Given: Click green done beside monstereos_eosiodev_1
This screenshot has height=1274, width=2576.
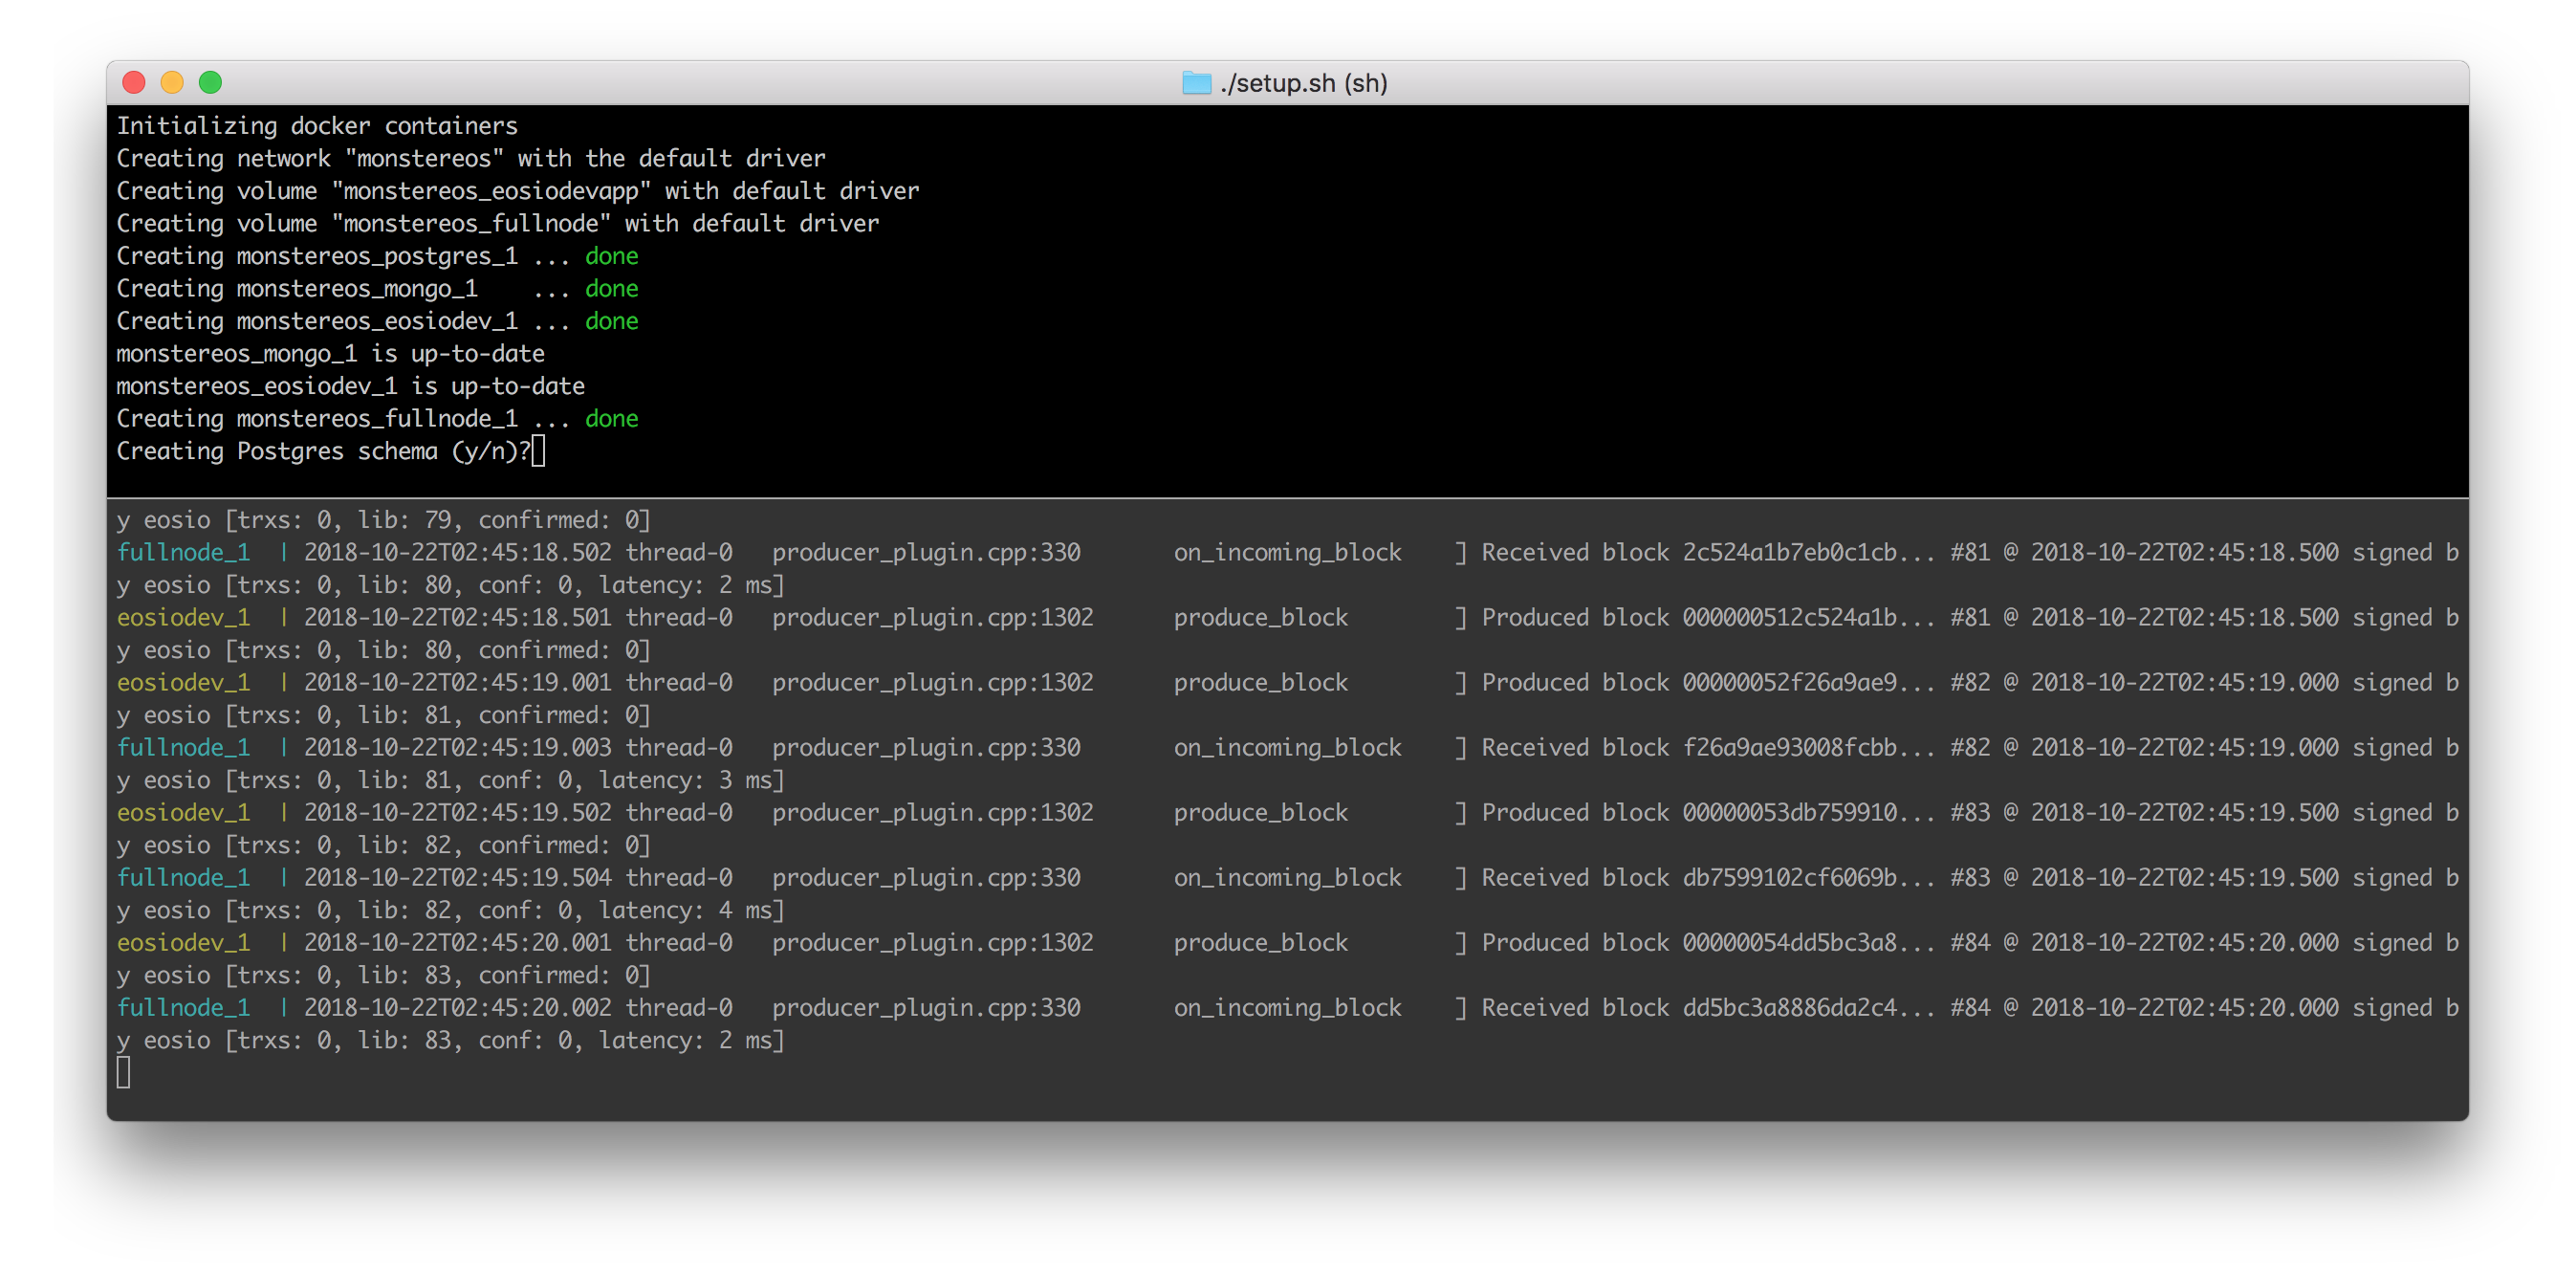Looking at the screenshot, I should click(611, 321).
